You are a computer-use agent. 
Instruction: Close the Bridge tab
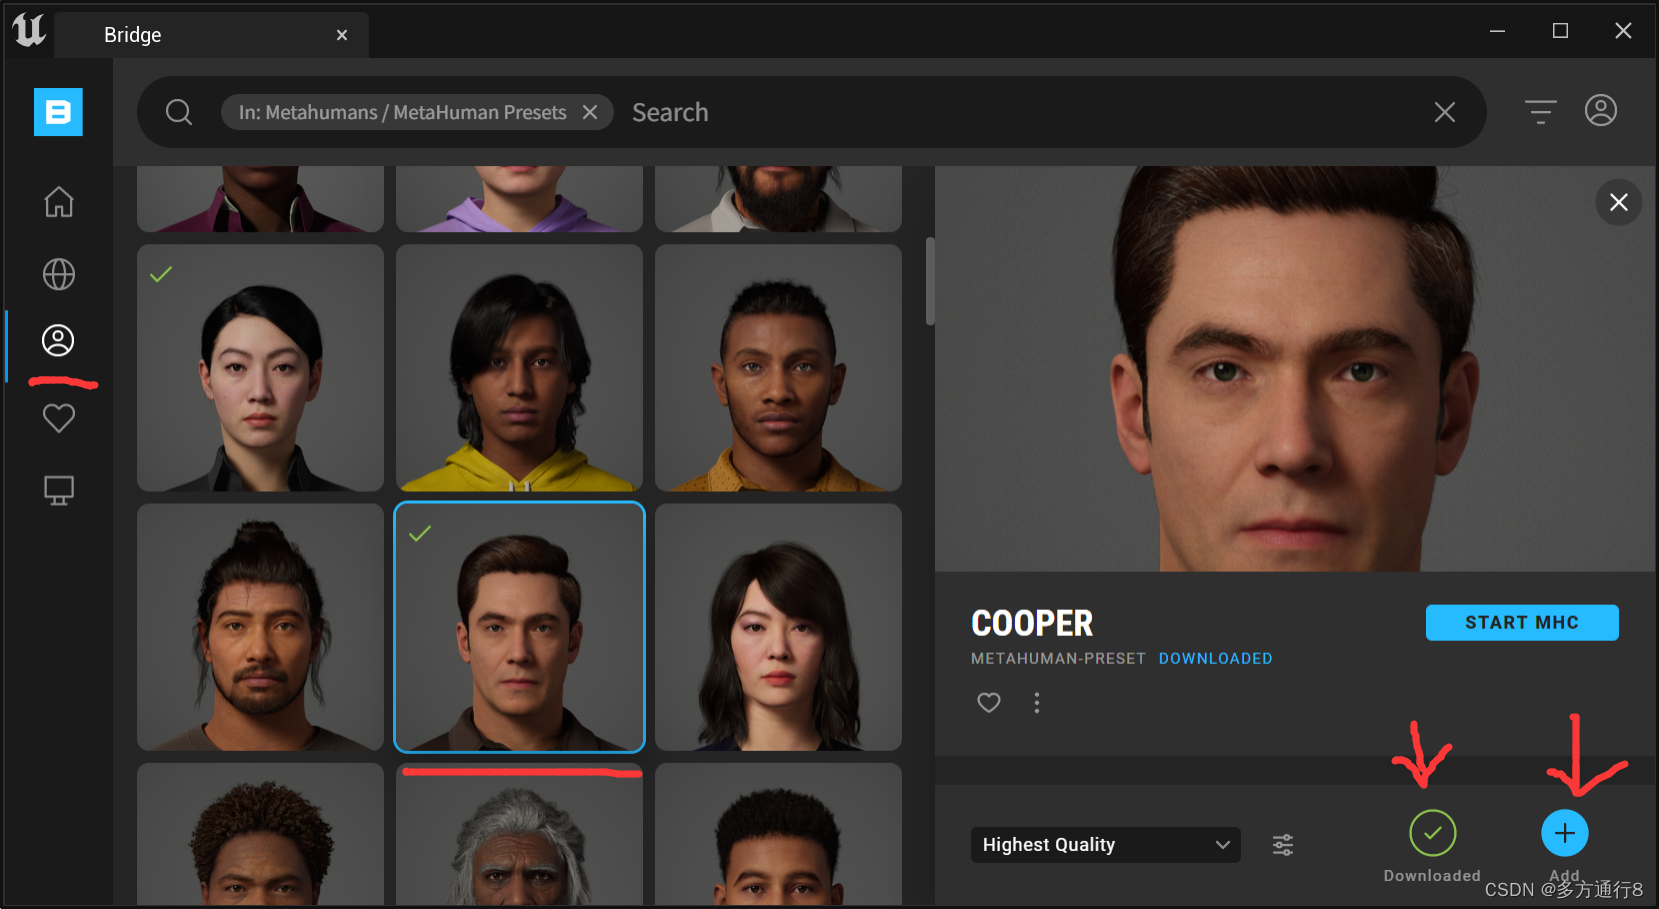tap(342, 35)
